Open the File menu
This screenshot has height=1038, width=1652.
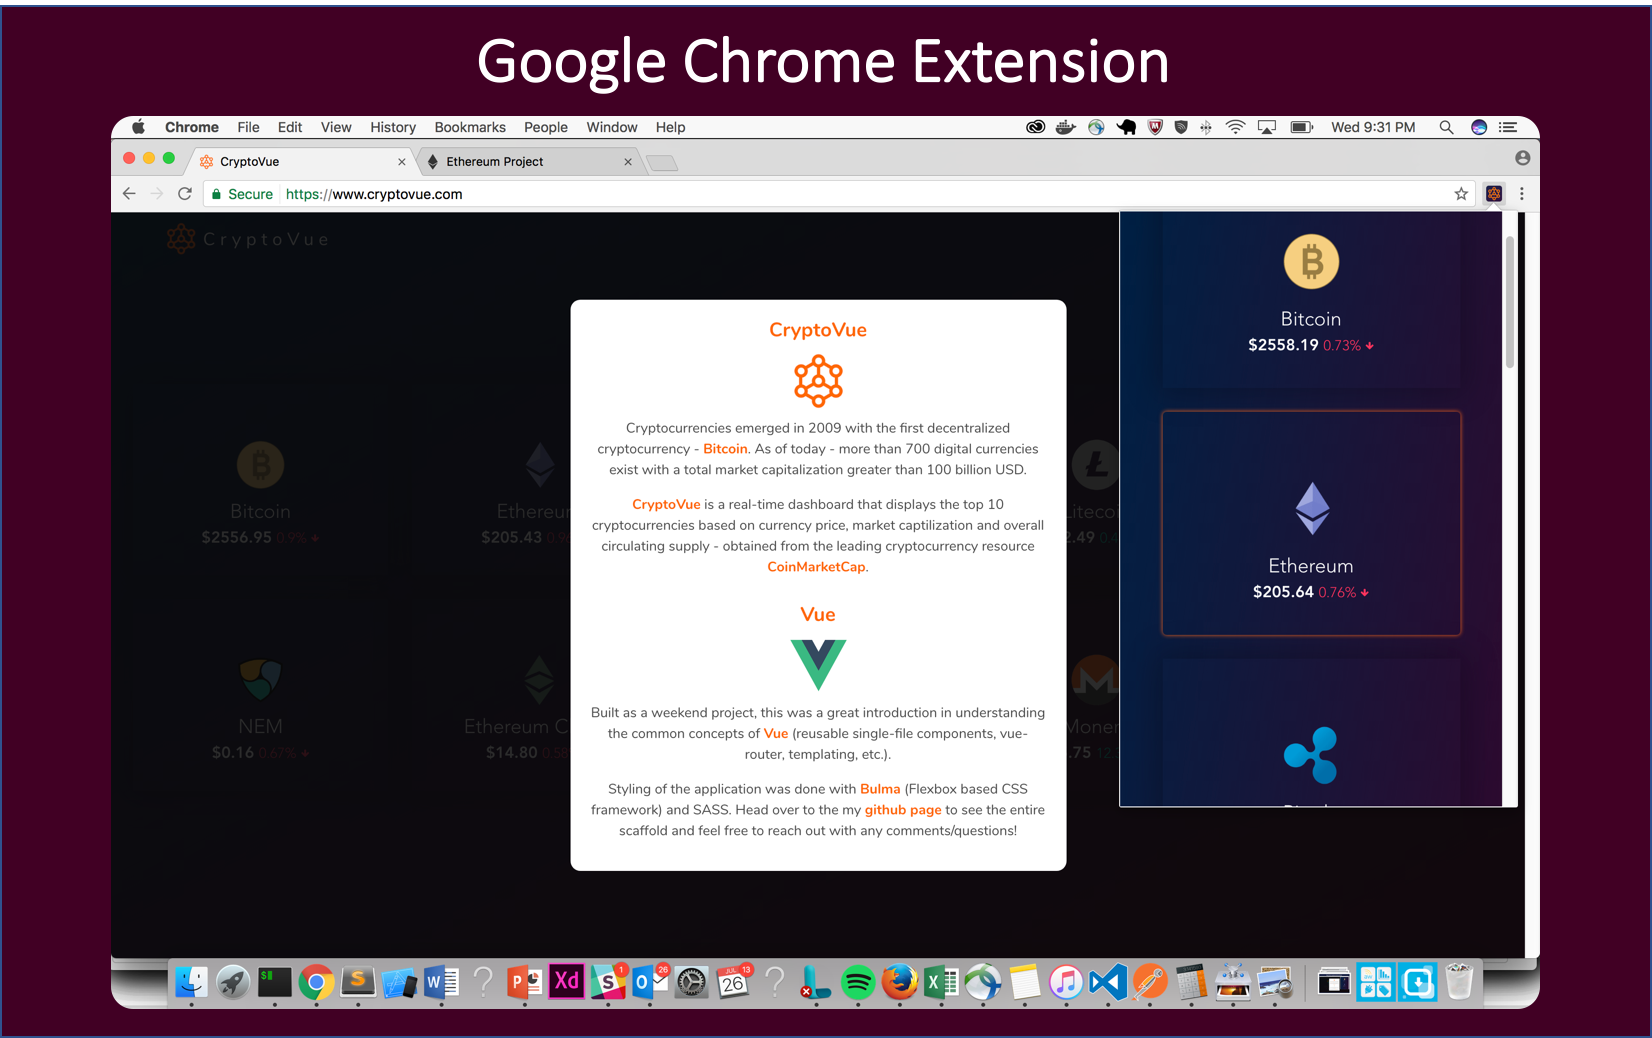[248, 127]
